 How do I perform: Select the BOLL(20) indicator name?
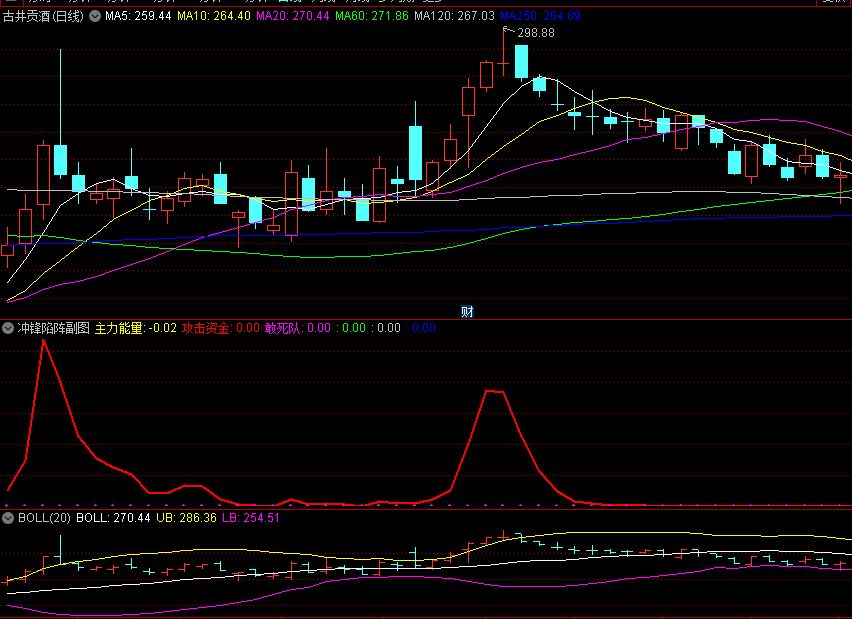click(x=44, y=518)
